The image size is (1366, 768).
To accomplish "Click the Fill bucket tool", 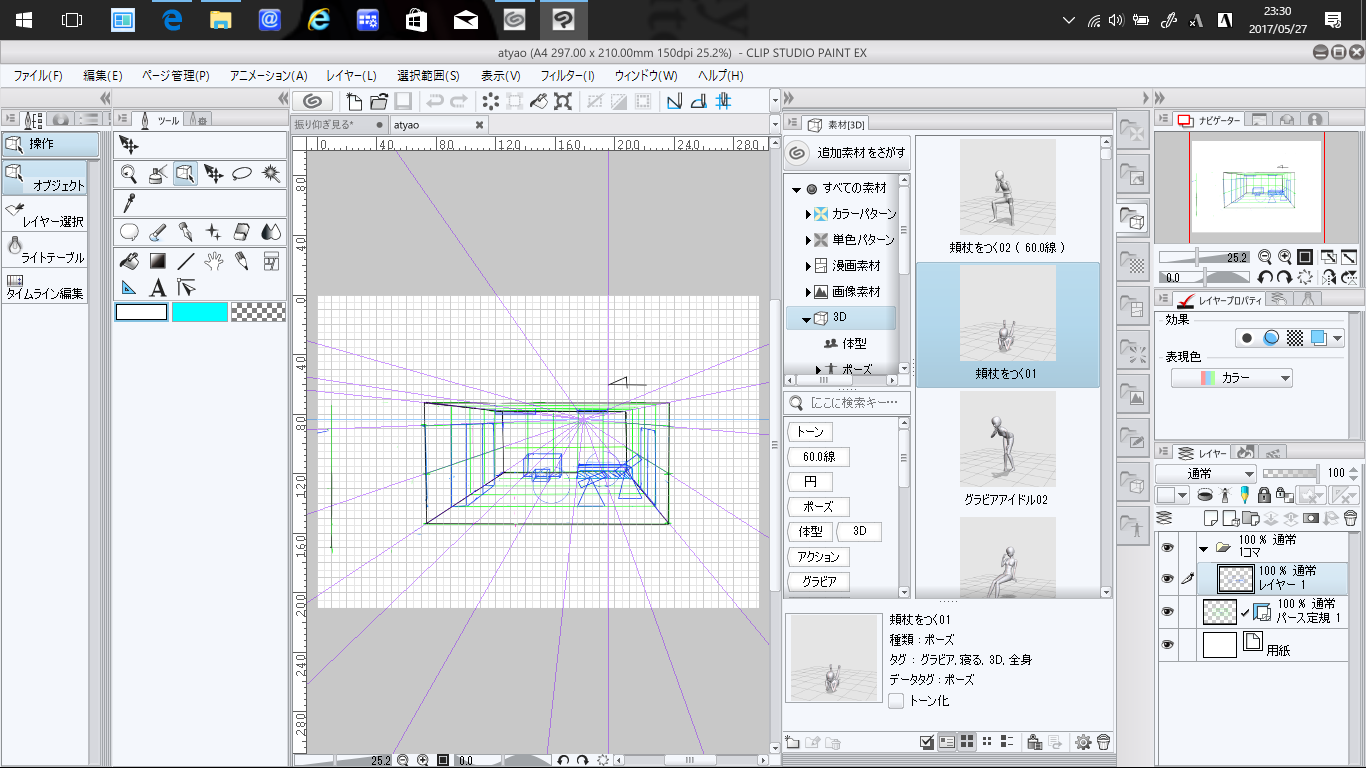I will (129, 261).
